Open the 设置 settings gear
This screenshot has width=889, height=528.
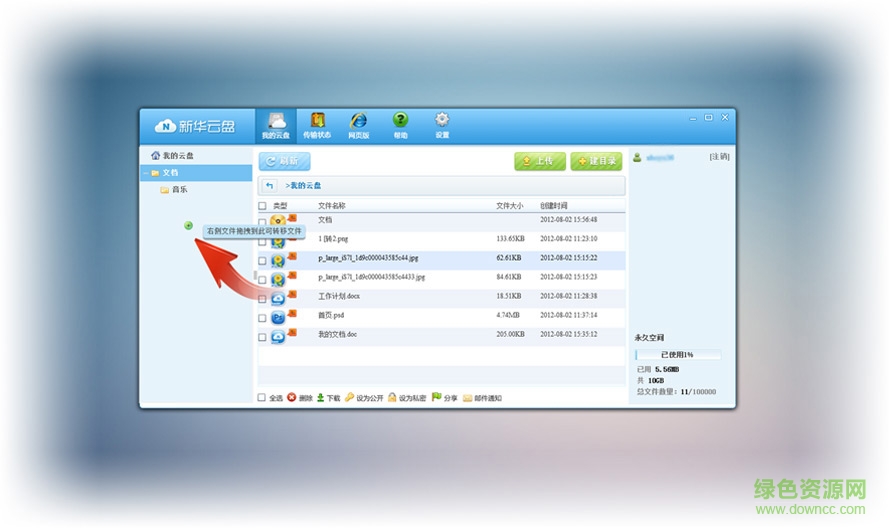[442, 125]
